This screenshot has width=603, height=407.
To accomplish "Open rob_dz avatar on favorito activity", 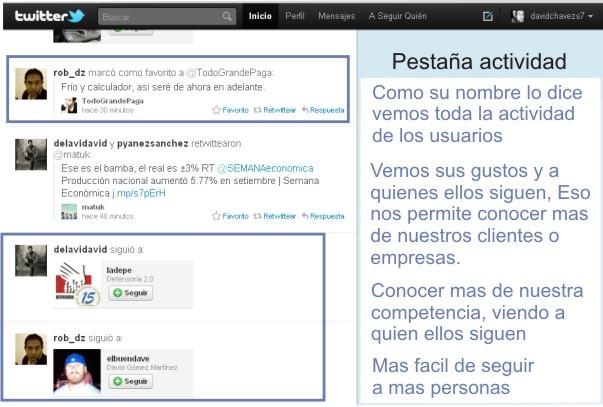I will click(31, 84).
